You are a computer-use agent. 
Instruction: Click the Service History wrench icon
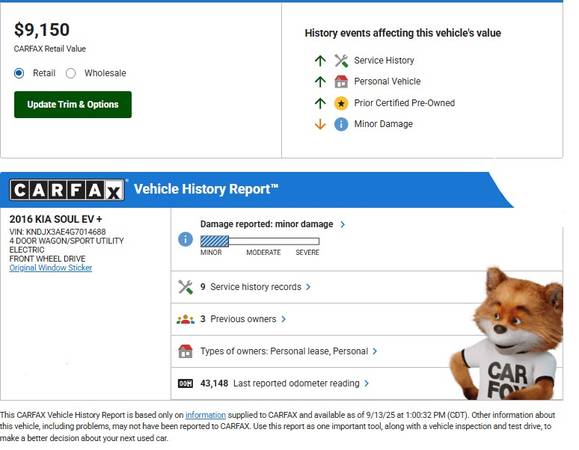tap(341, 61)
